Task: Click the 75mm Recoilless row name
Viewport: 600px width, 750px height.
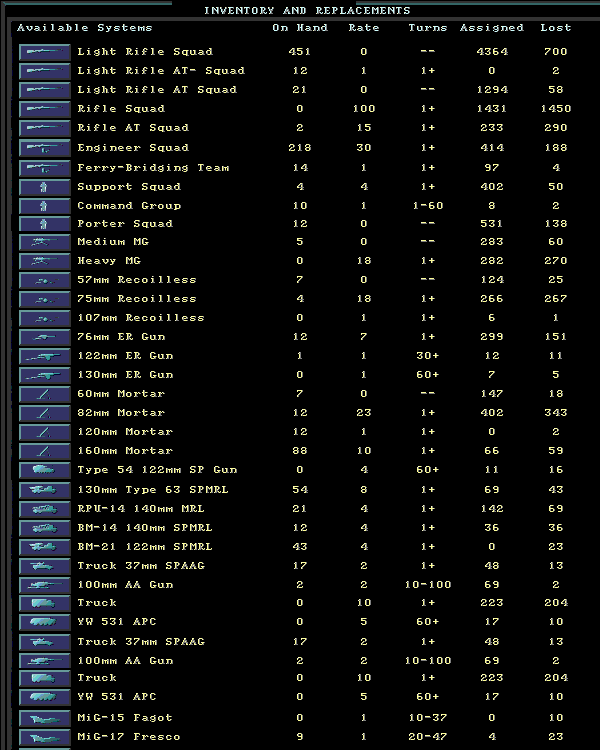Action: [137, 298]
